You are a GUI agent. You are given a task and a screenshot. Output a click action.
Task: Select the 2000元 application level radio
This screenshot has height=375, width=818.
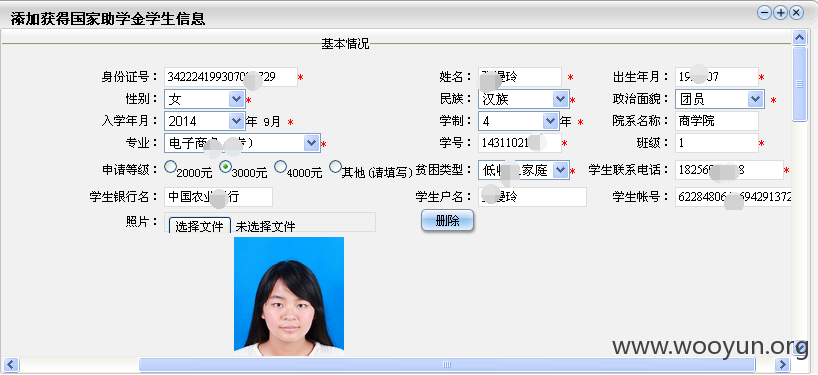(x=170, y=166)
